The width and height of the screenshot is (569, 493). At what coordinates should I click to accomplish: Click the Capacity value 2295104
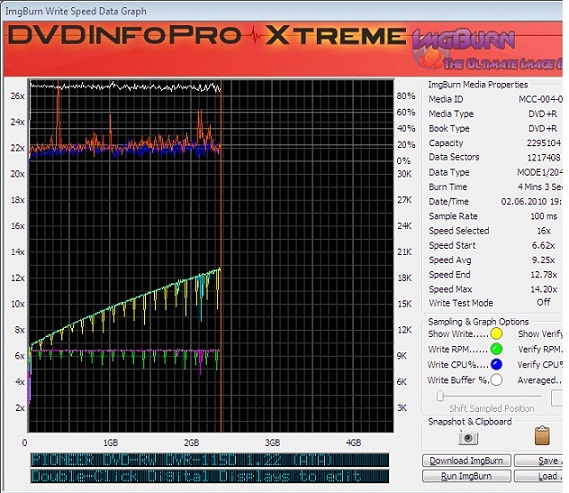pyautogui.click(x=544, y=143)
